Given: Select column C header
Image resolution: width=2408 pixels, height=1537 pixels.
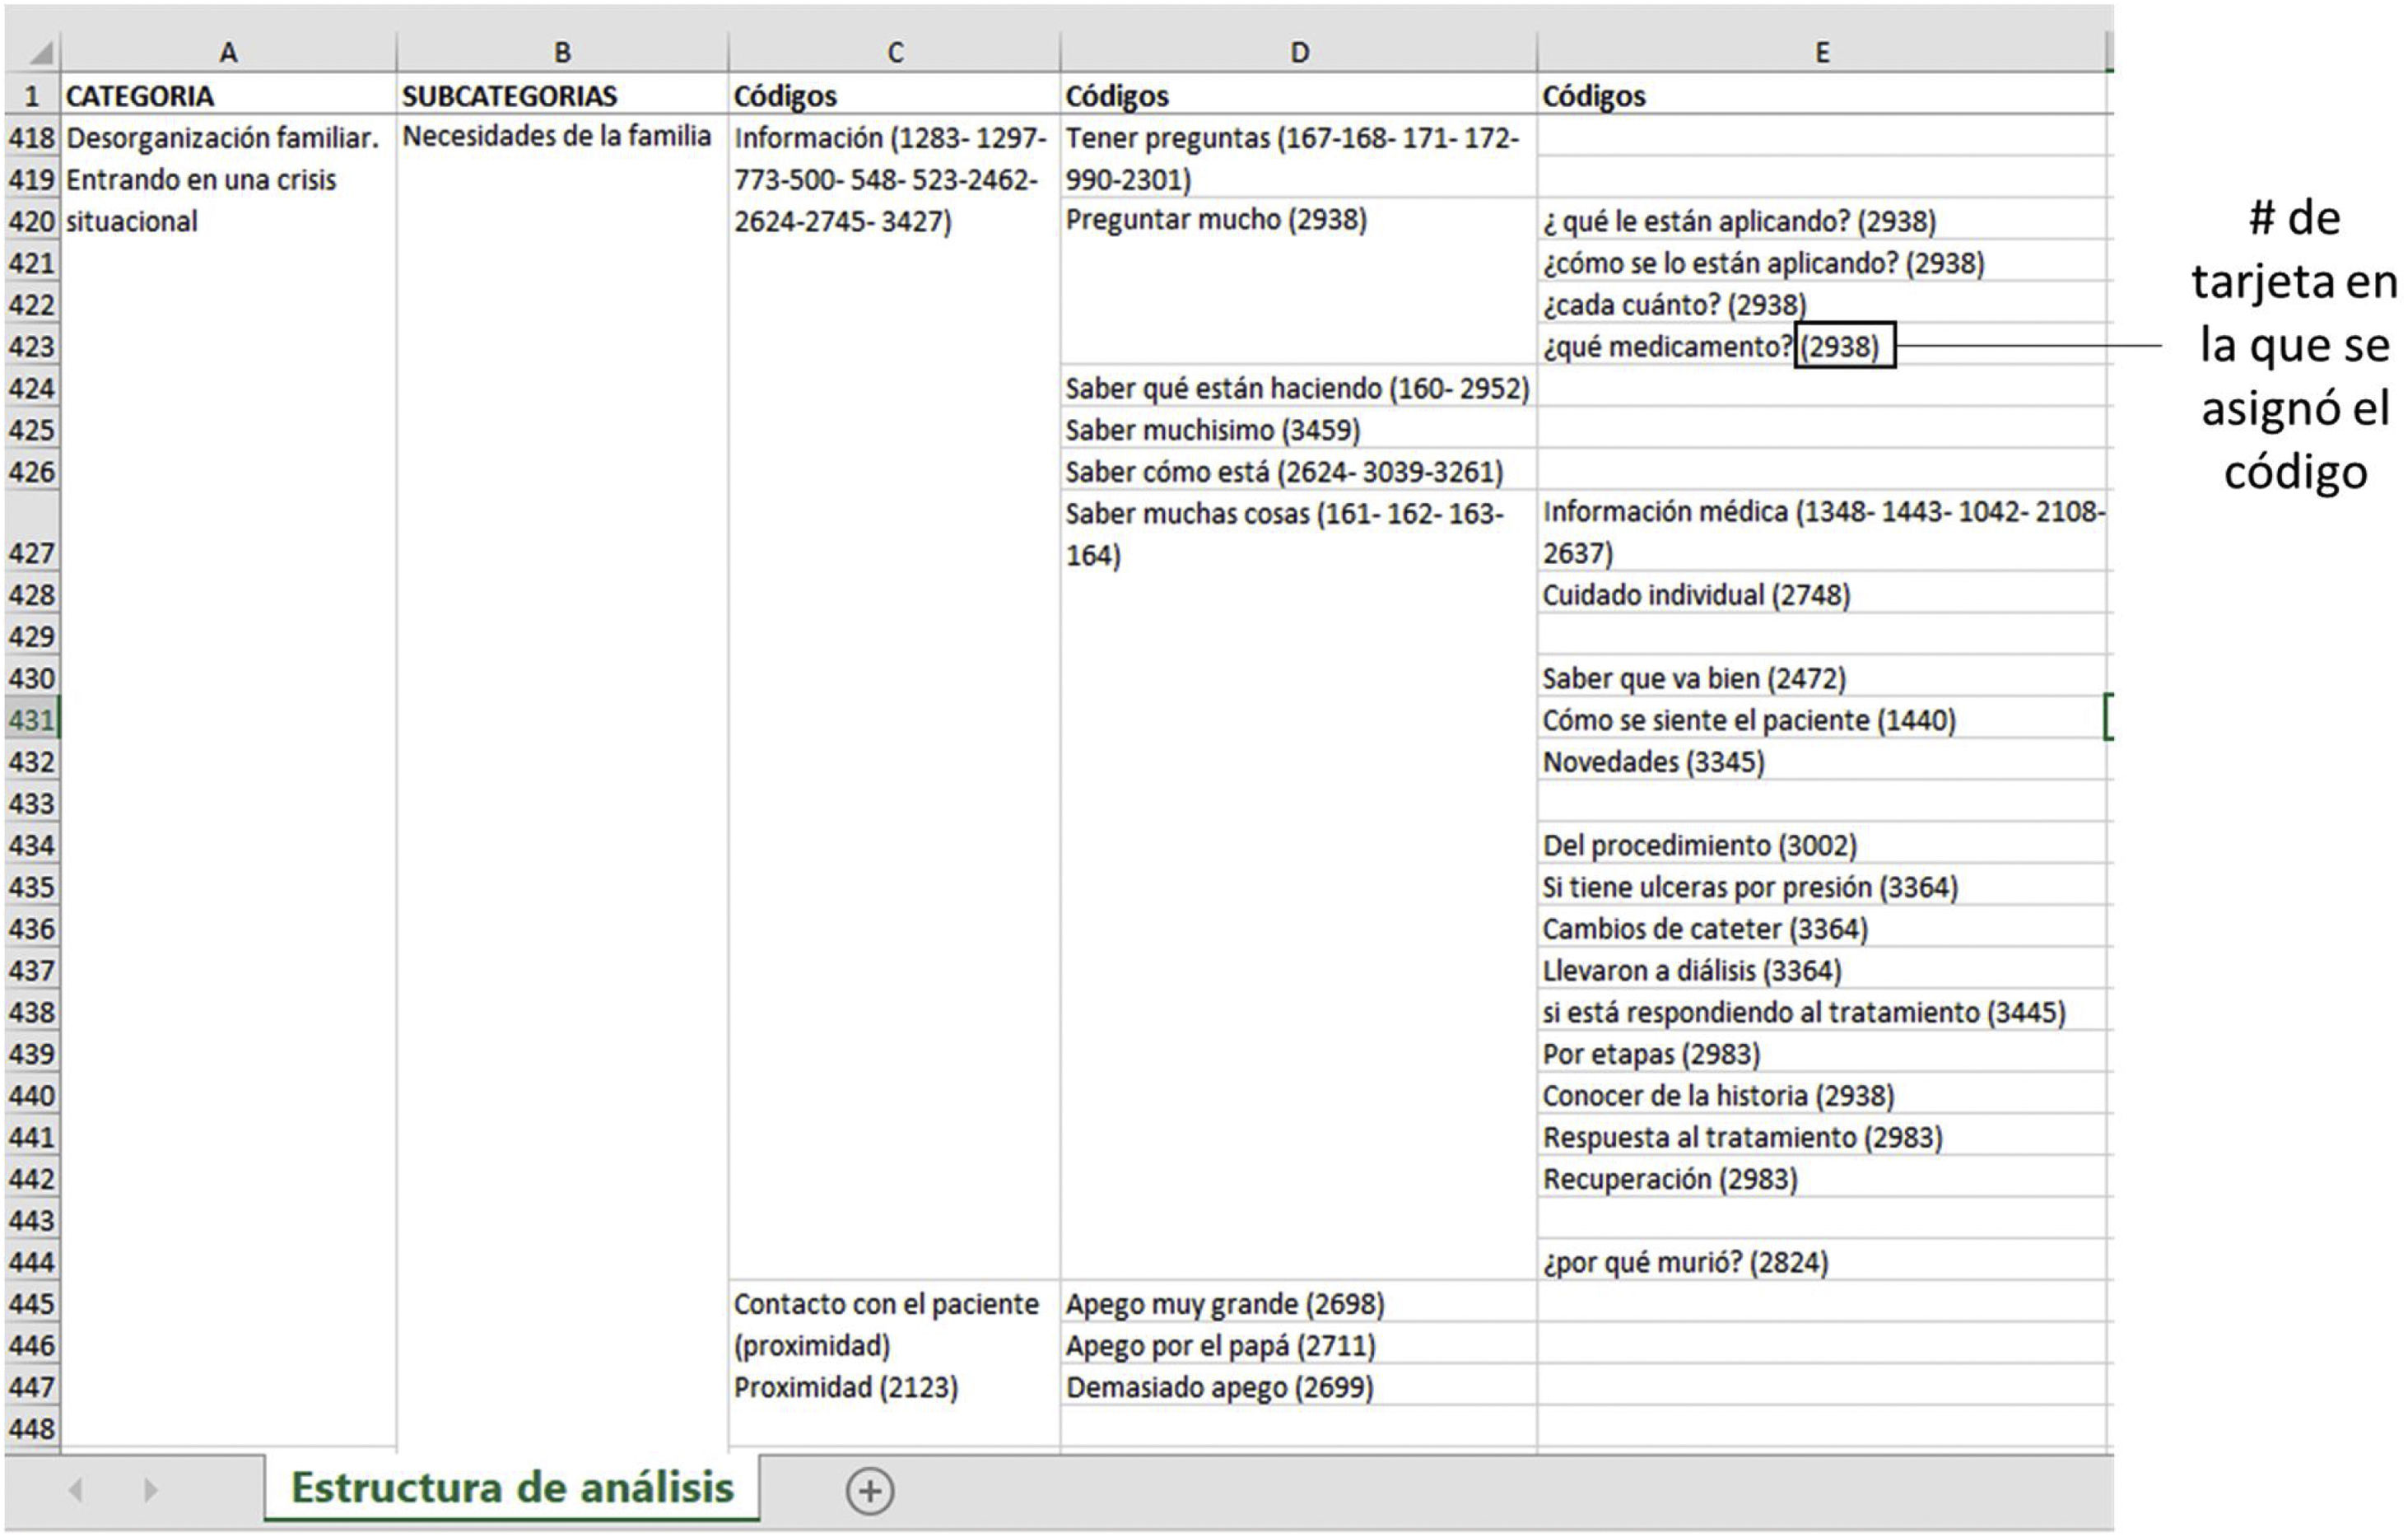Looking at the screenshot, I should tap(895, 52).
